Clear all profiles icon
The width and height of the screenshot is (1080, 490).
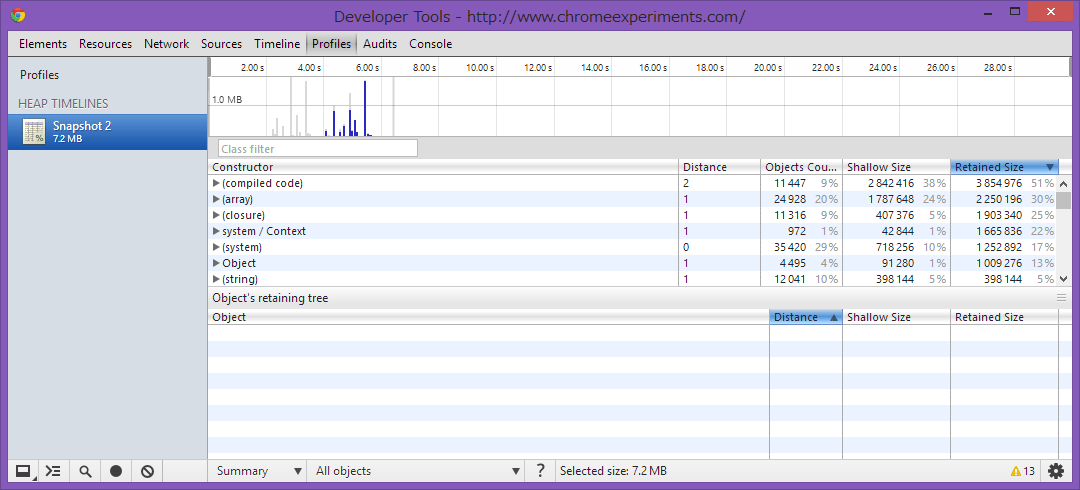[147, 471]
